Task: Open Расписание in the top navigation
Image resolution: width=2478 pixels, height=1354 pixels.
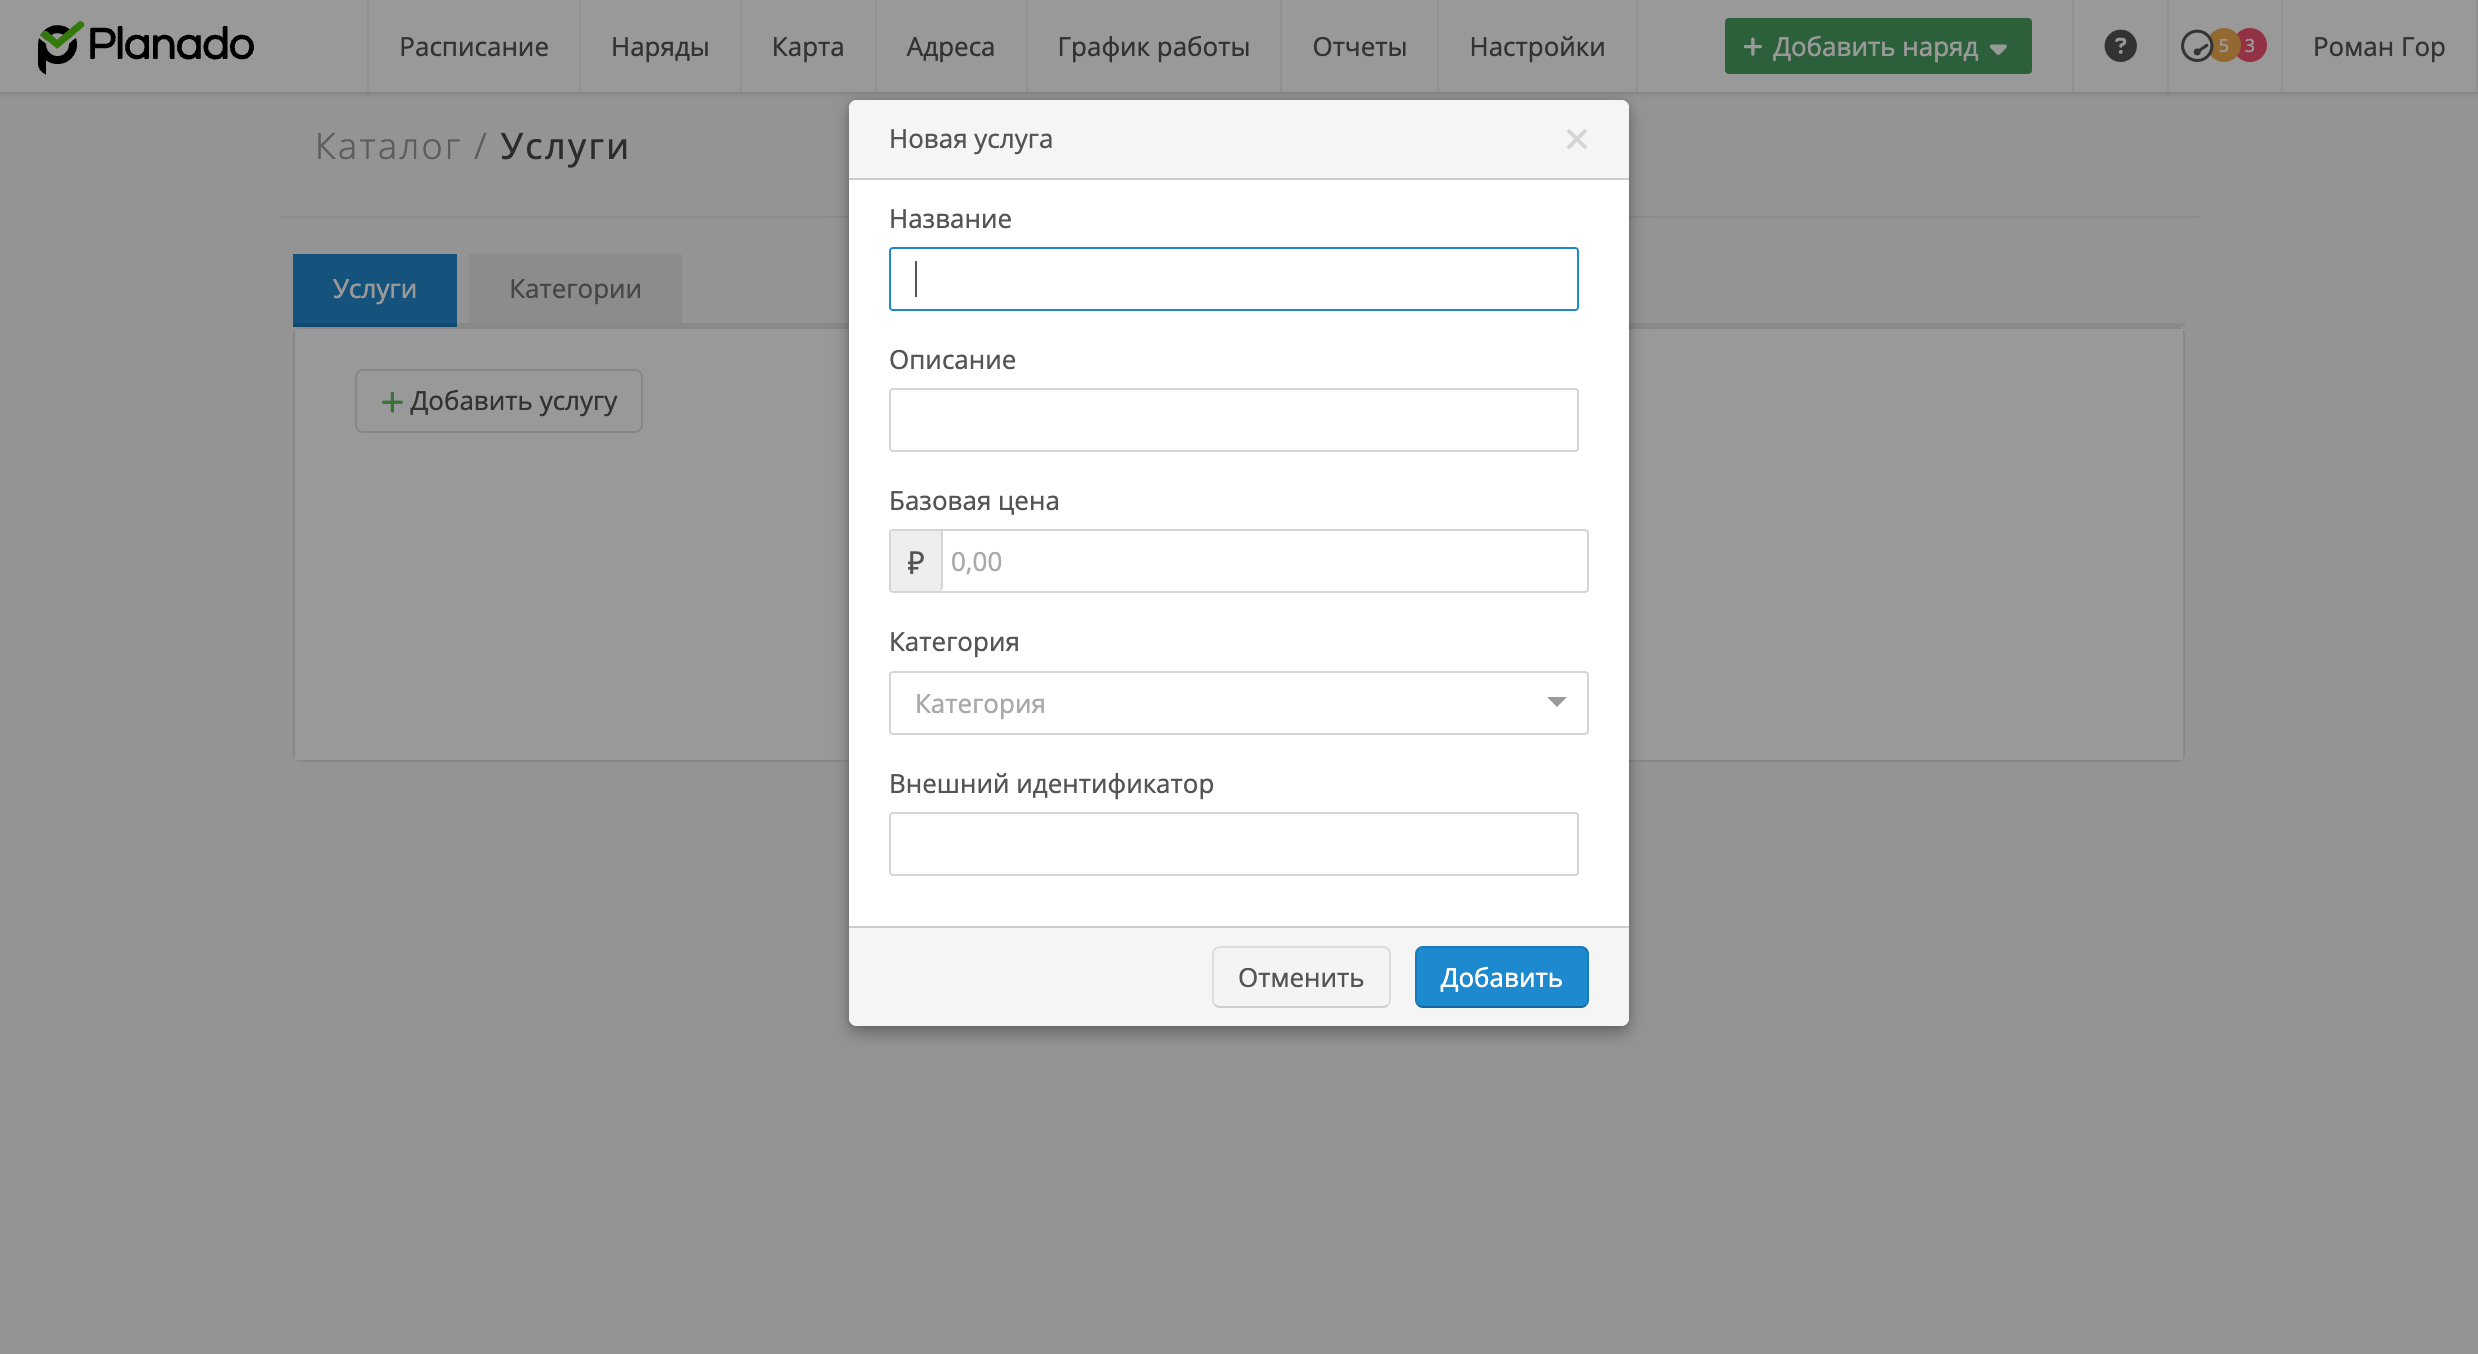Action: [473, 46]
